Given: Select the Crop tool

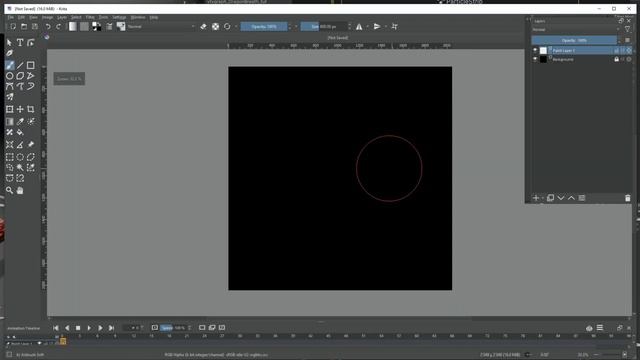Looking at the screenshot, I should (31, 109).
